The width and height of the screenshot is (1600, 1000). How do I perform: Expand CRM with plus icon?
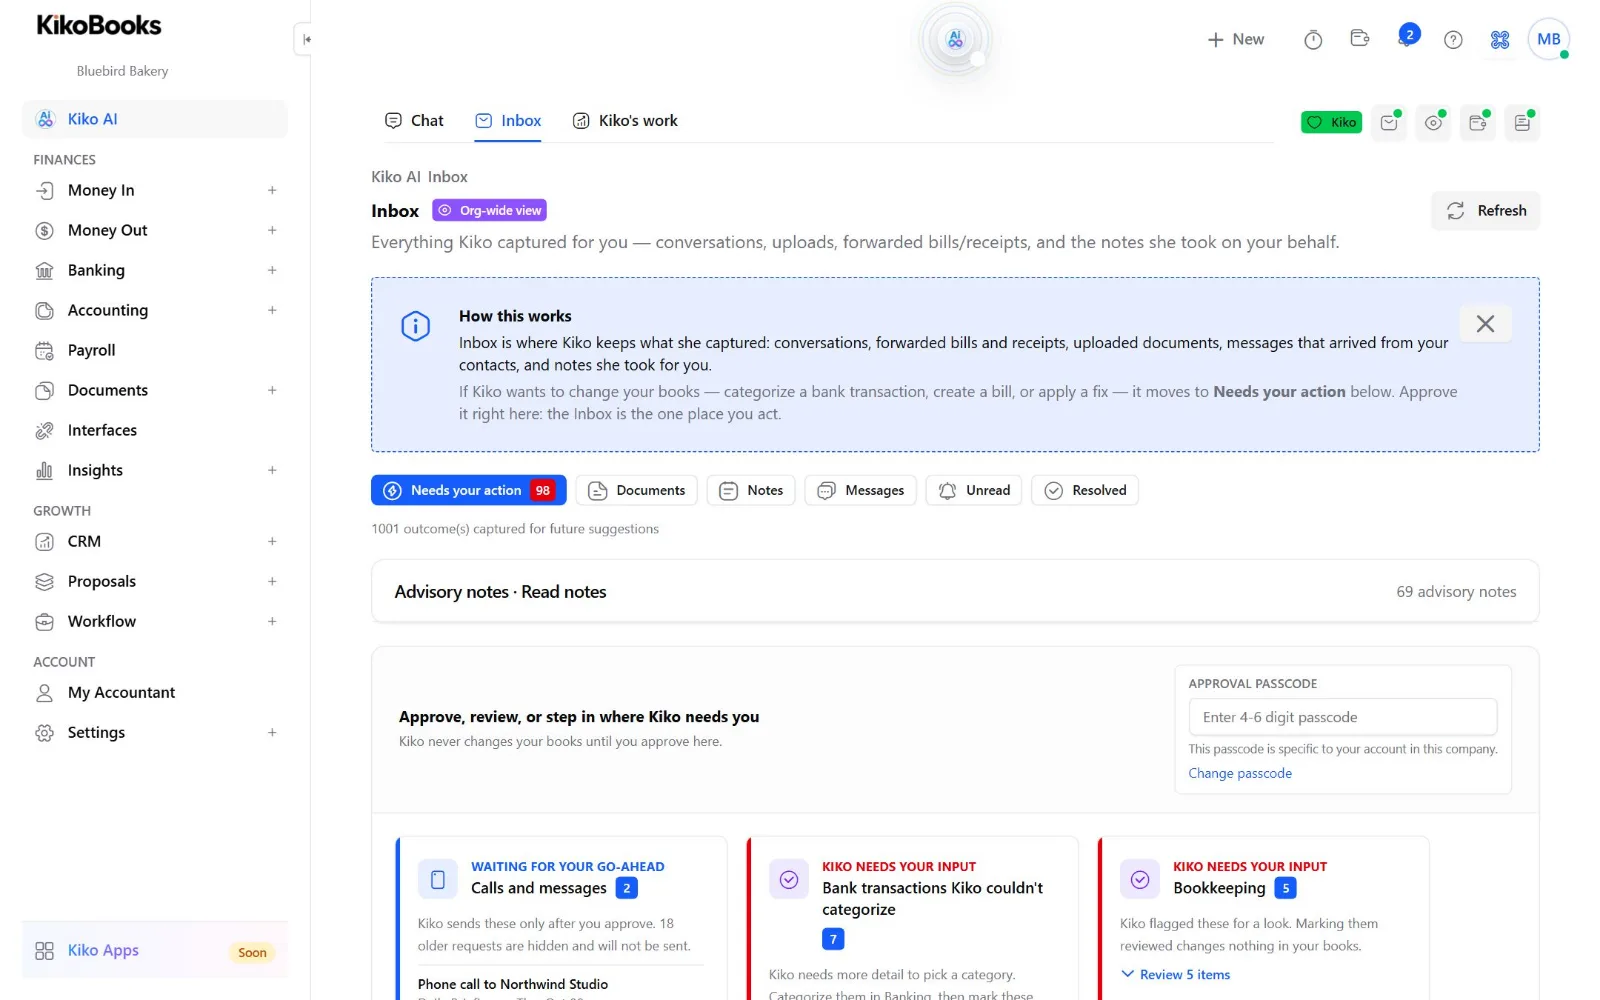coord(272,541)
